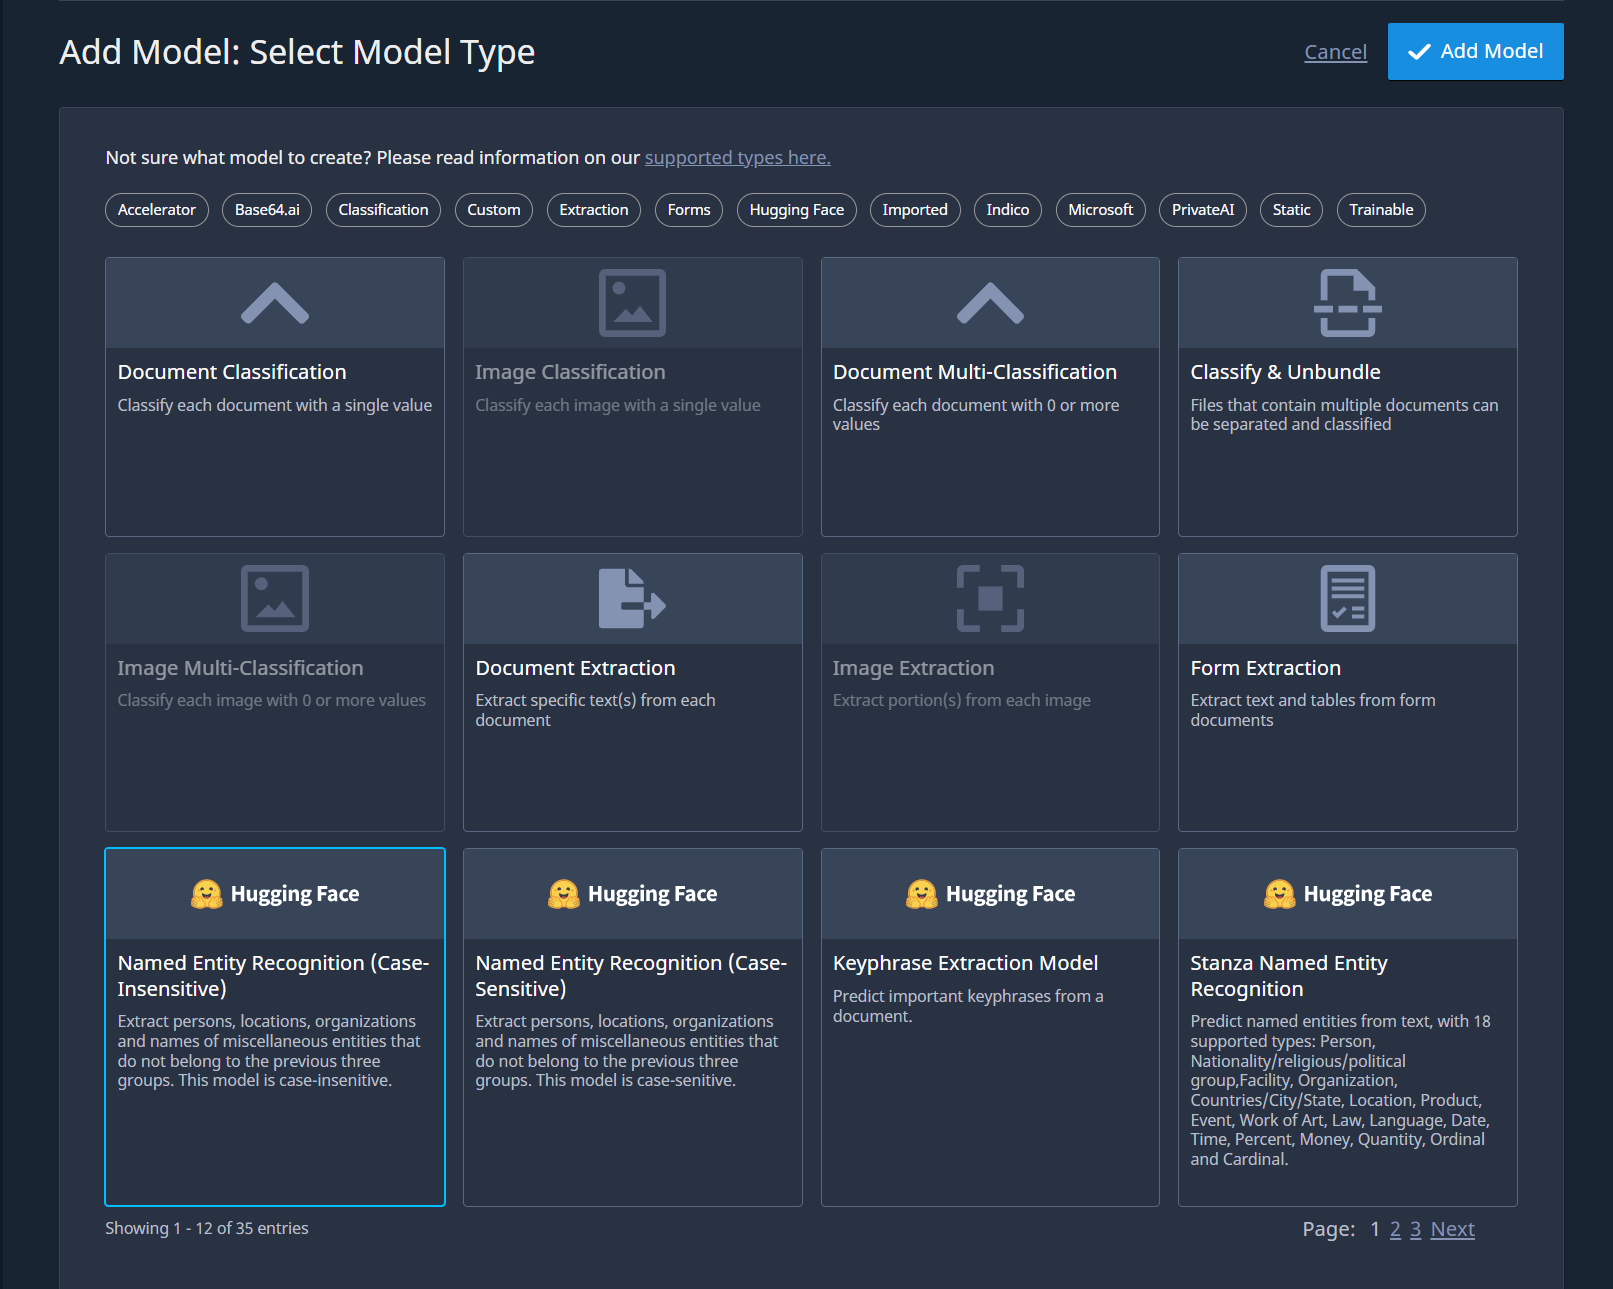Toggle the PrivateAI filter tag
This screenshot has width=1613, height=1289.
[x=1203, y=210]
